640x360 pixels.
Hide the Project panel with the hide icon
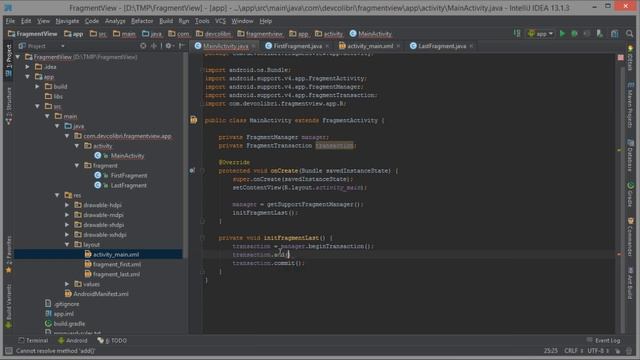point(181,46)
